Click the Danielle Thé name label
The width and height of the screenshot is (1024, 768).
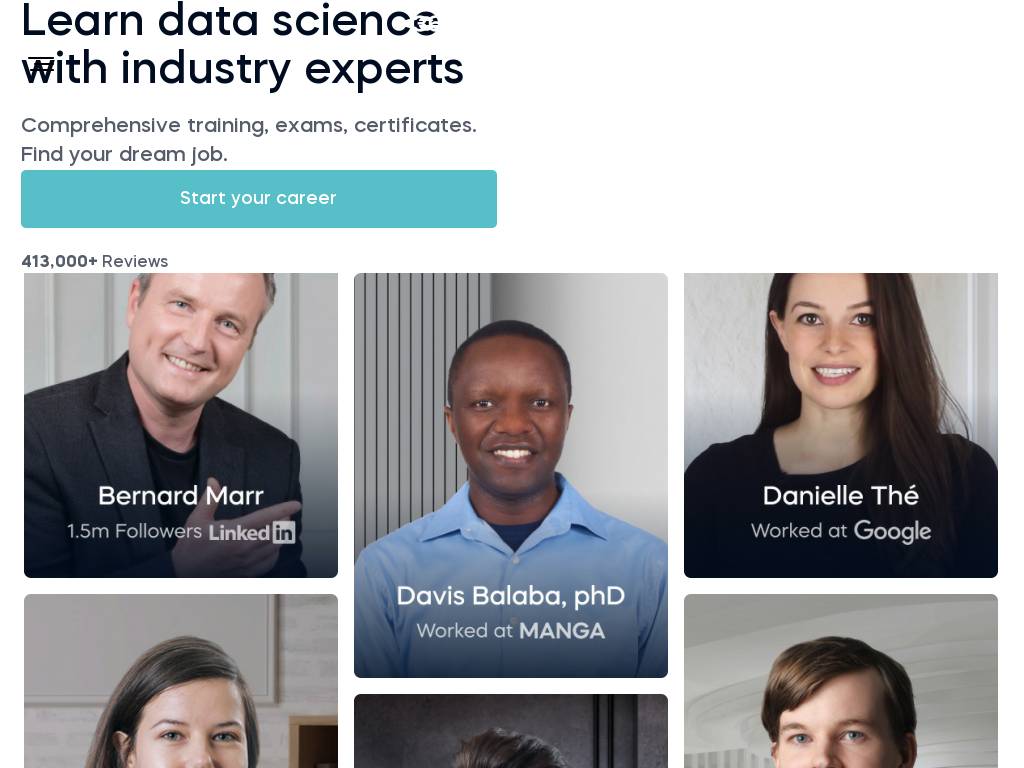(x=841, y=496)
